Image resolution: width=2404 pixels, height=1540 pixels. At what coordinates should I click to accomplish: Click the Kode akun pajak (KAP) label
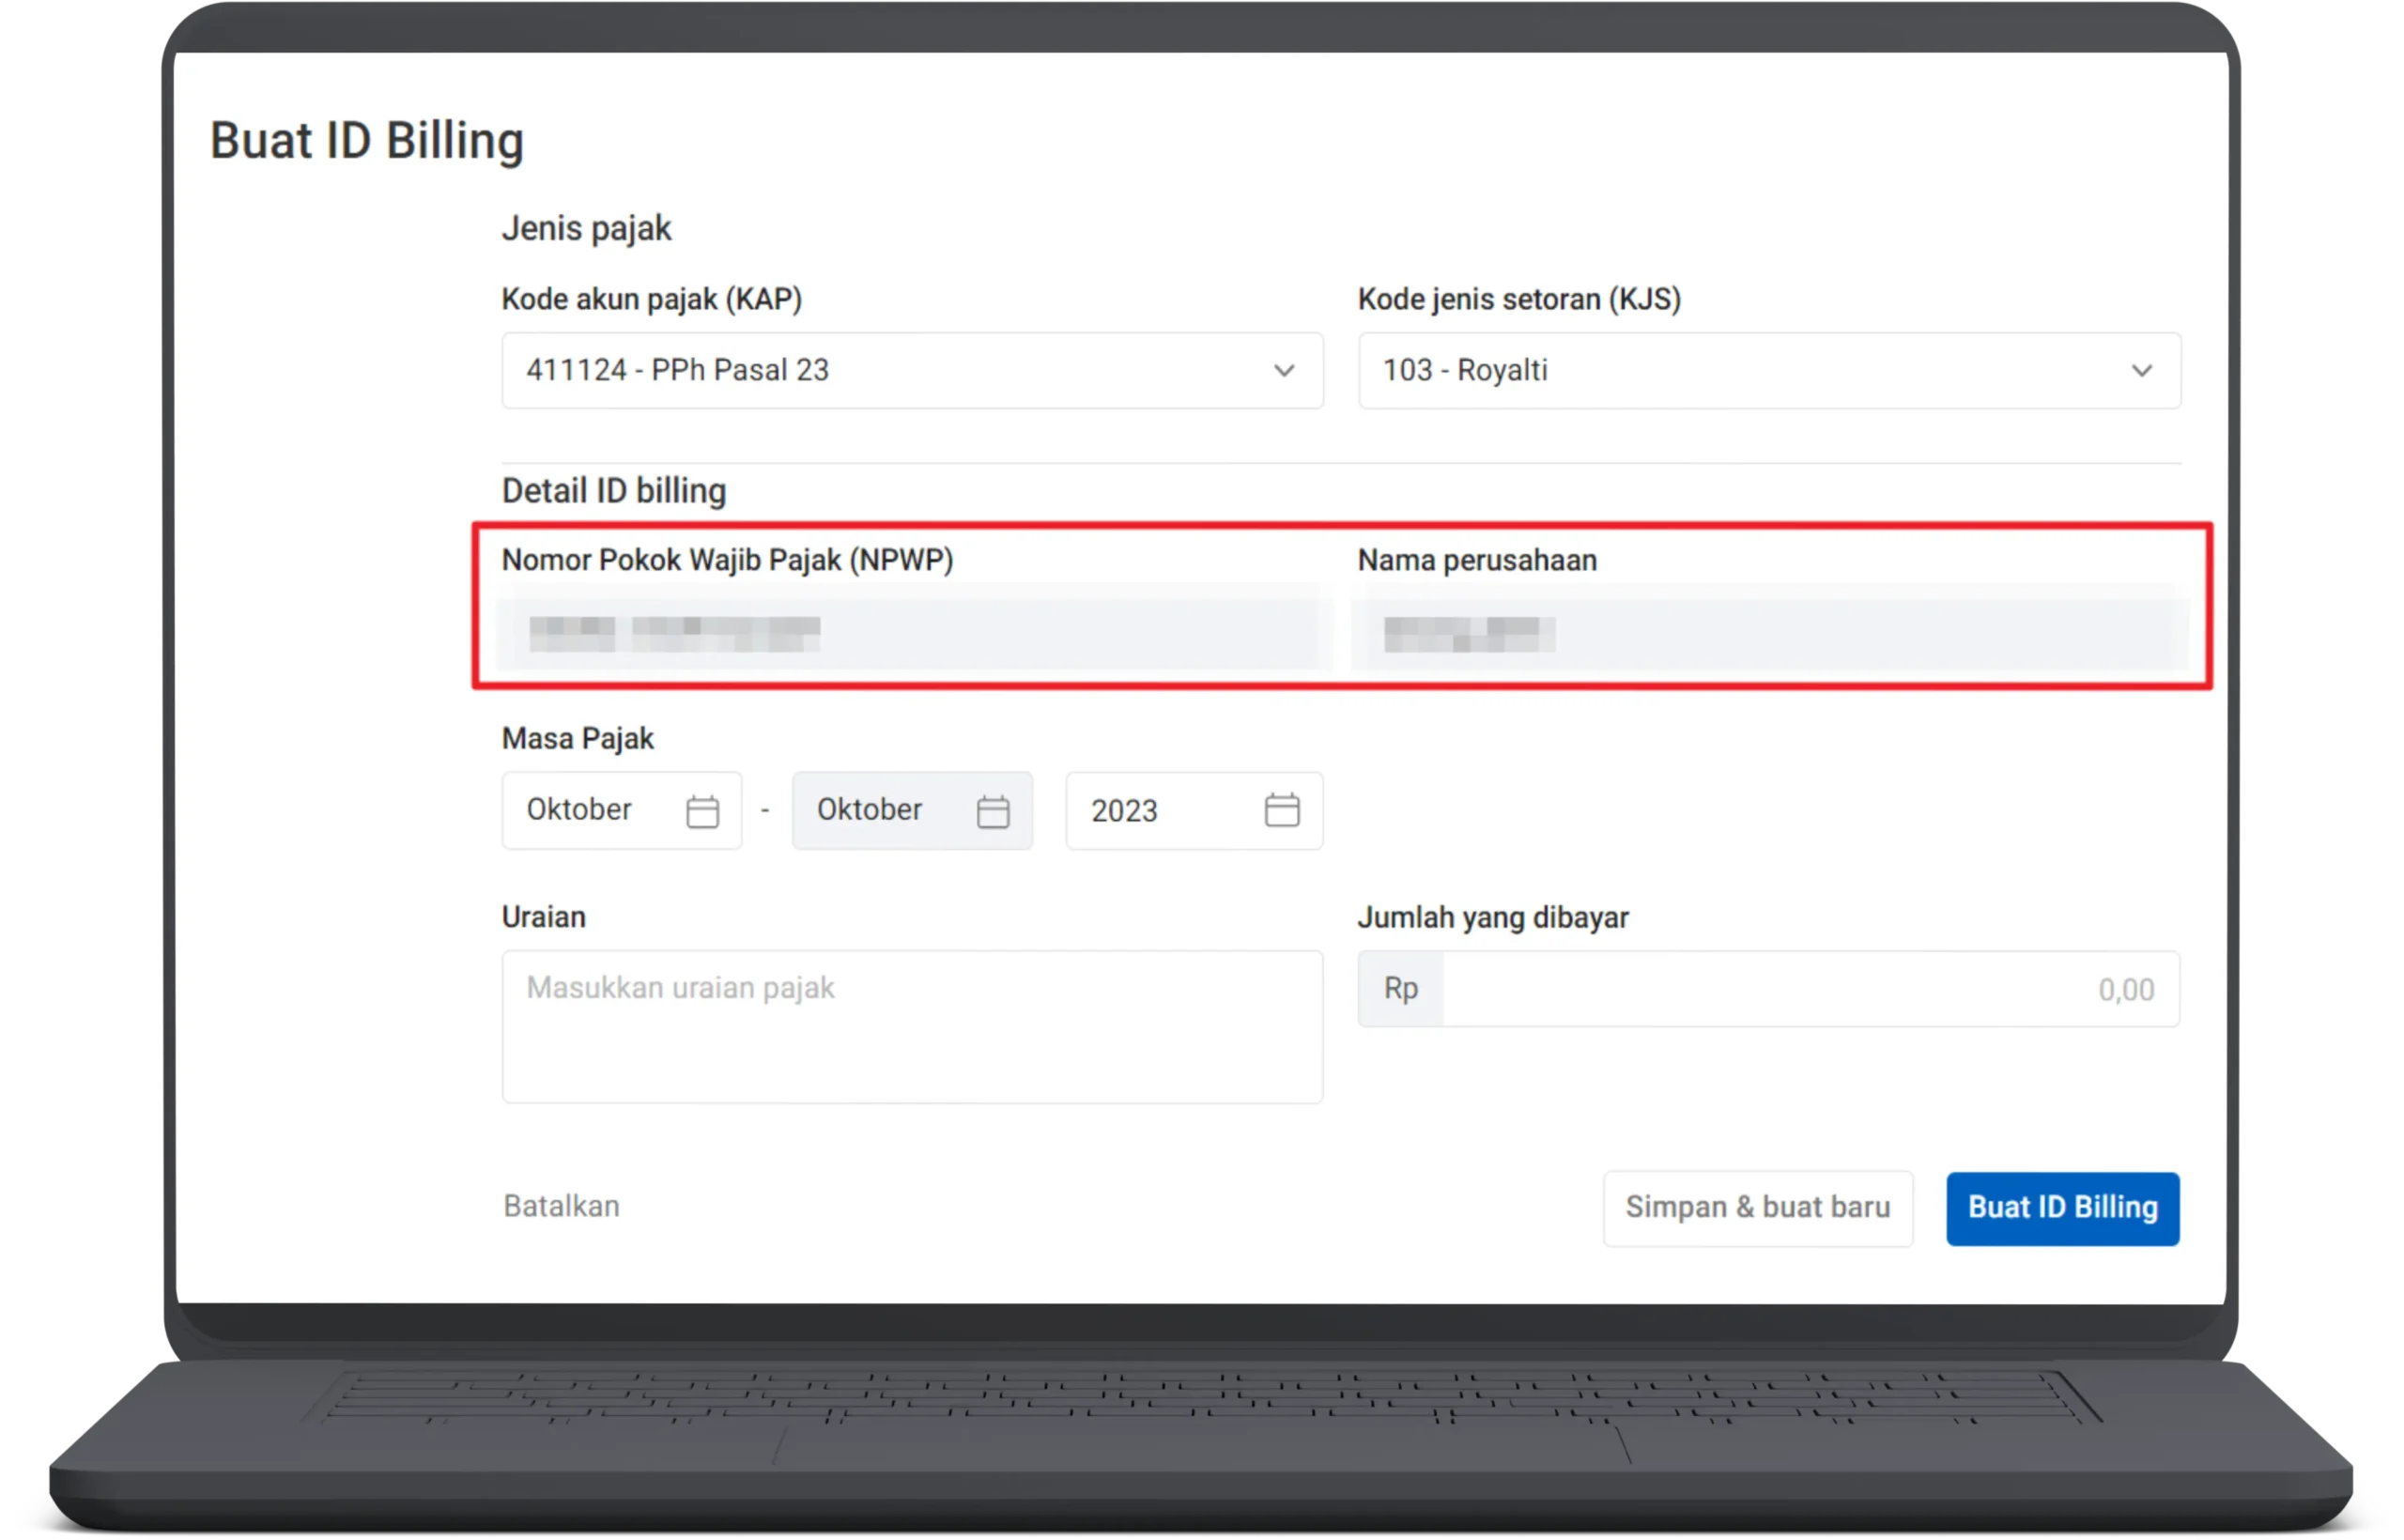coord(651,299)
